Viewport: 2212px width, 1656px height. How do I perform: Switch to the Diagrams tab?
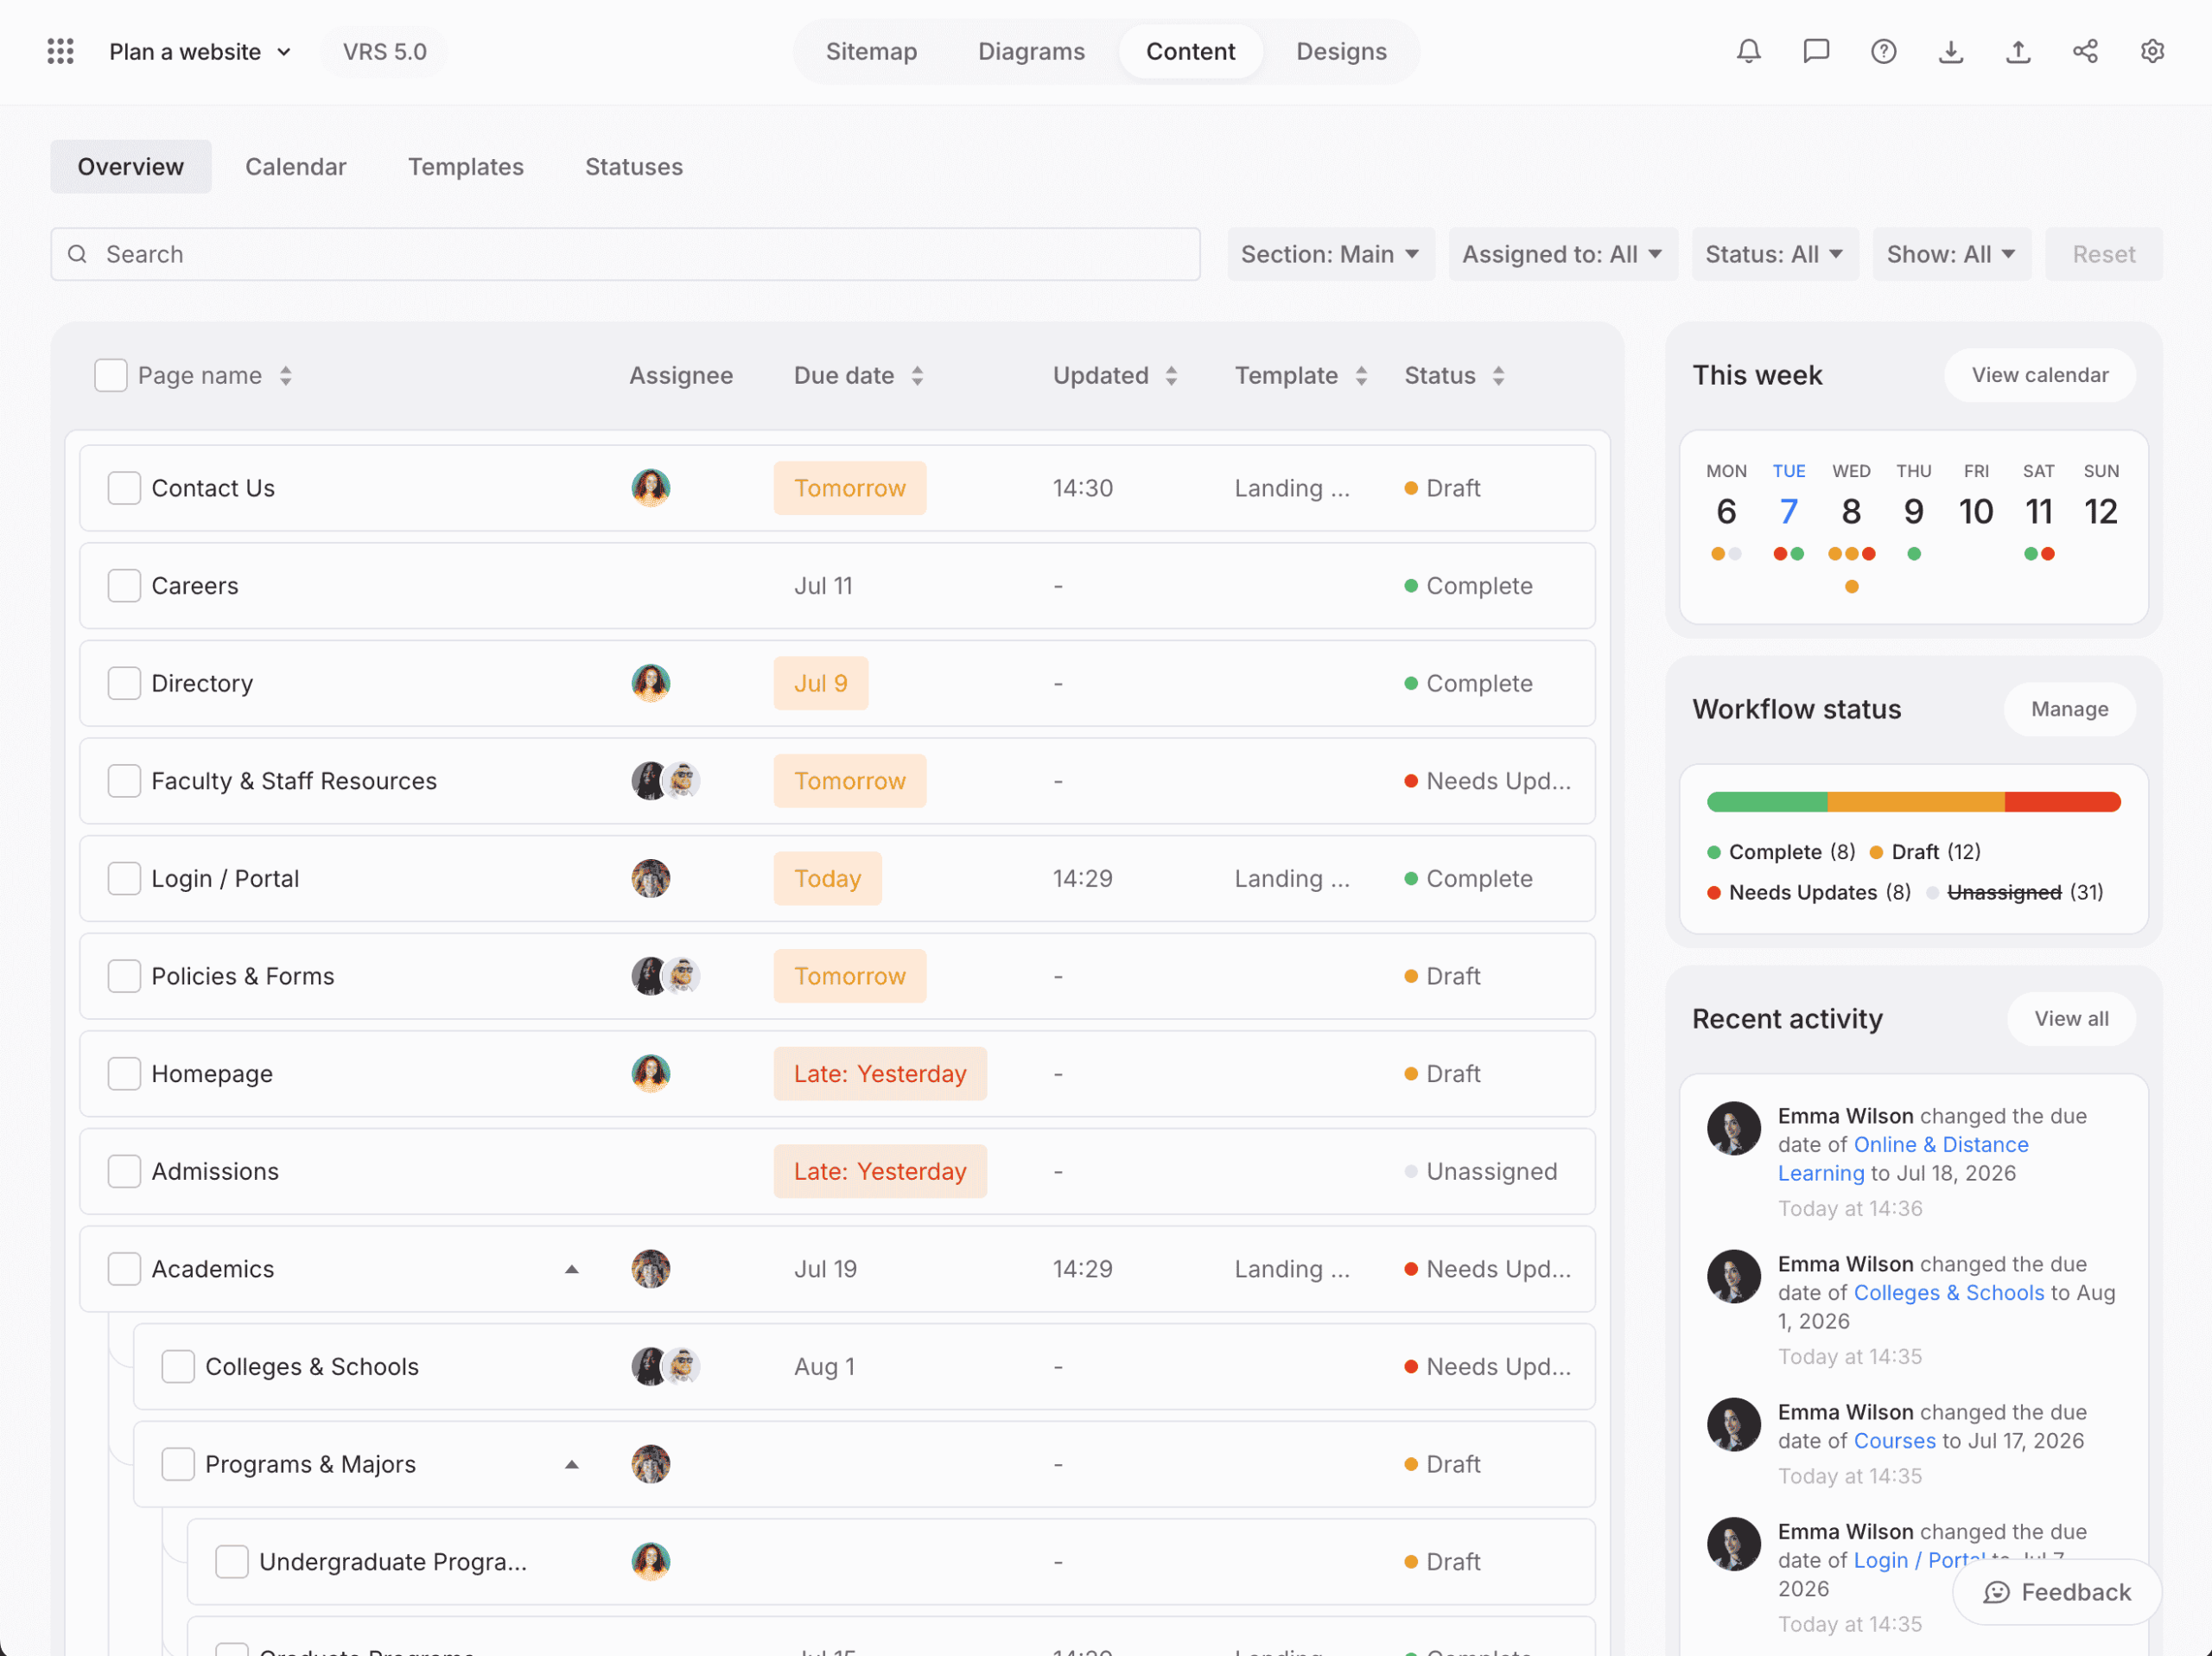[1031, 51]
